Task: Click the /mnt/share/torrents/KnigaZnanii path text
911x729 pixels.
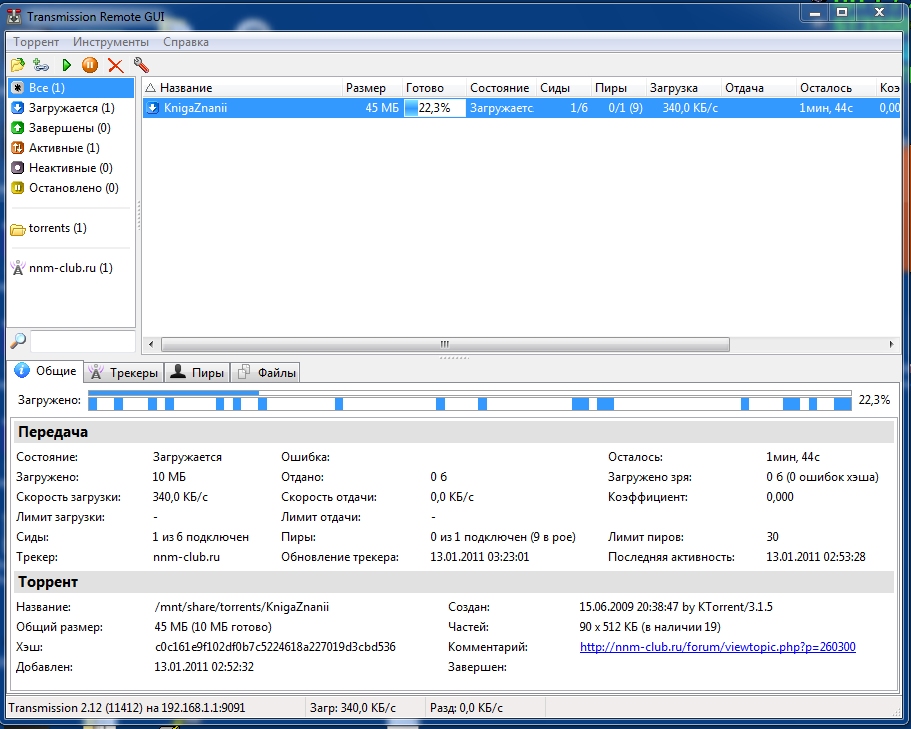Action: pyautogui.click(x=242, y=607)
